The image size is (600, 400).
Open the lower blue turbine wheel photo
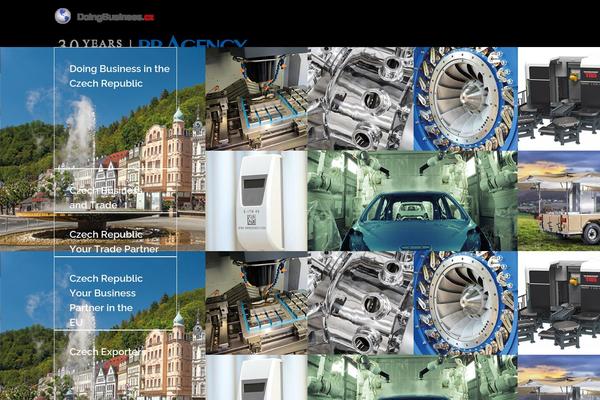click(466, 303)
